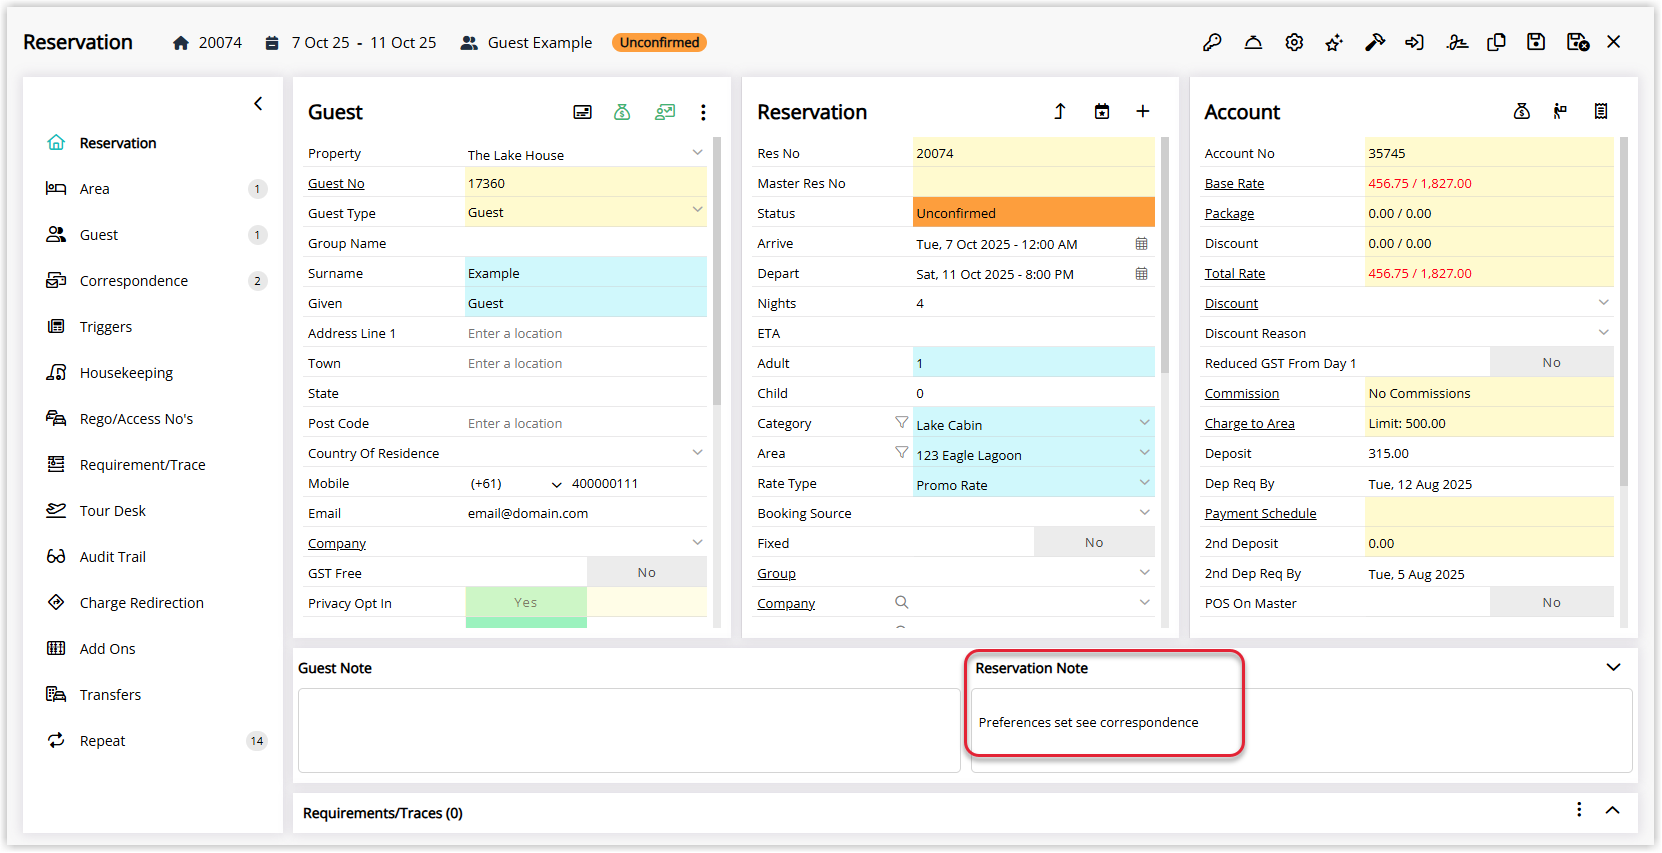This screenshot has height=853, width=1662.
Task: Click the Payment Schedule link
Action: (x=1260, y=513)
